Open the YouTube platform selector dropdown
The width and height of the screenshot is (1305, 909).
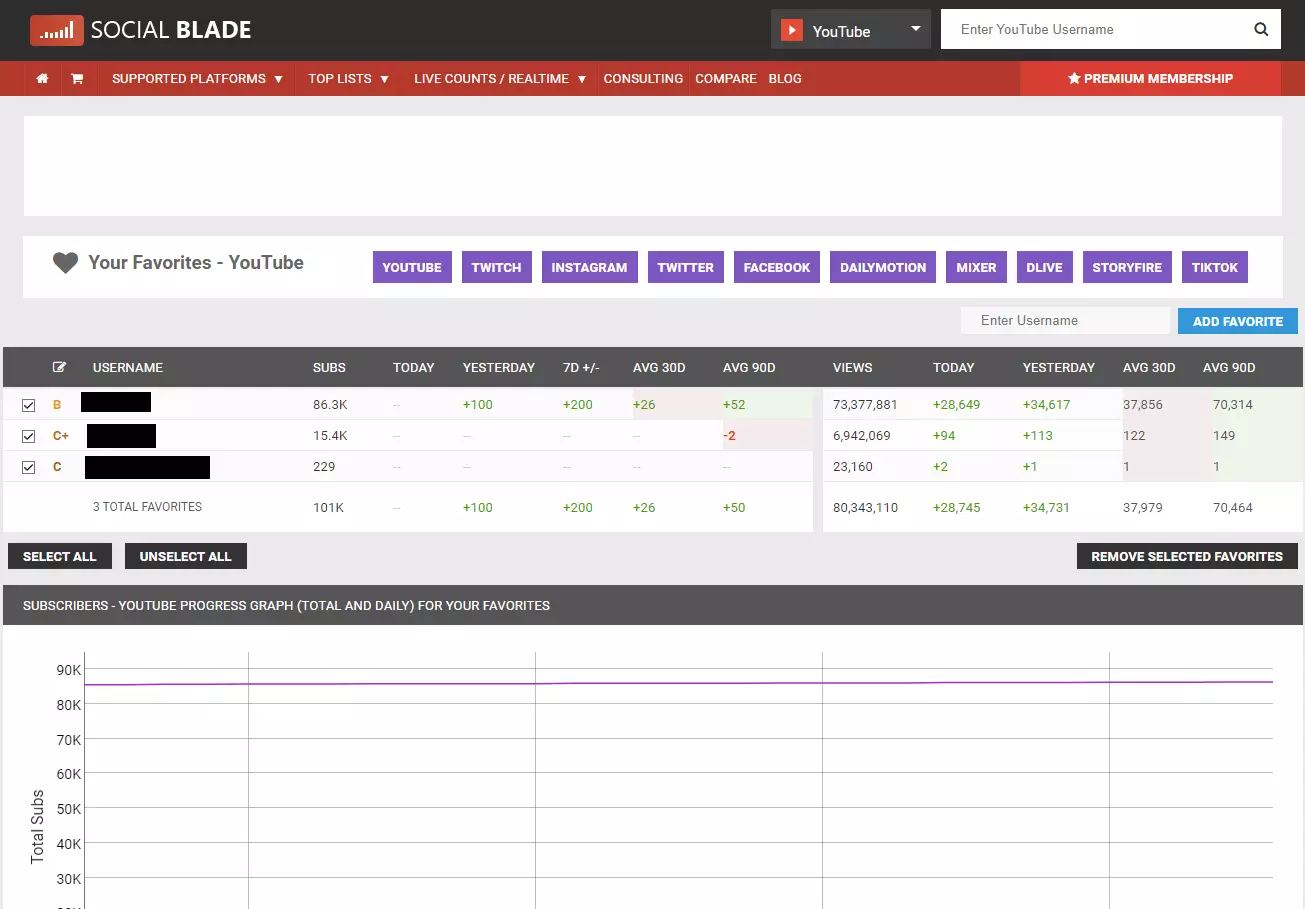click(851, 30)
